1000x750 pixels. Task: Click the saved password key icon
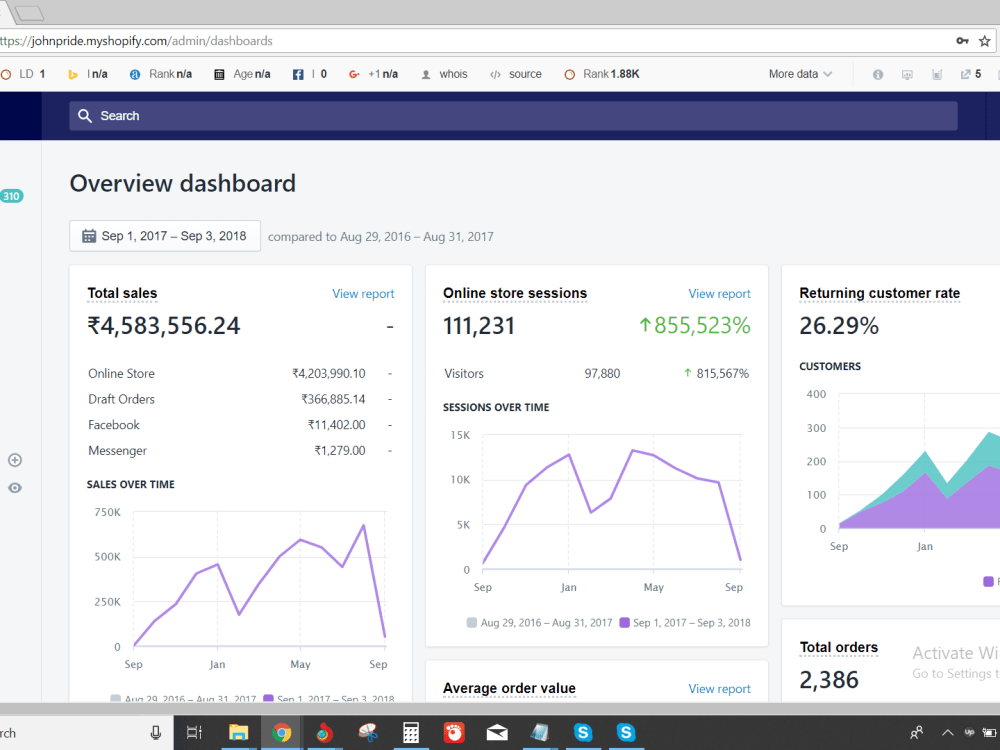[x=962, y=41]
